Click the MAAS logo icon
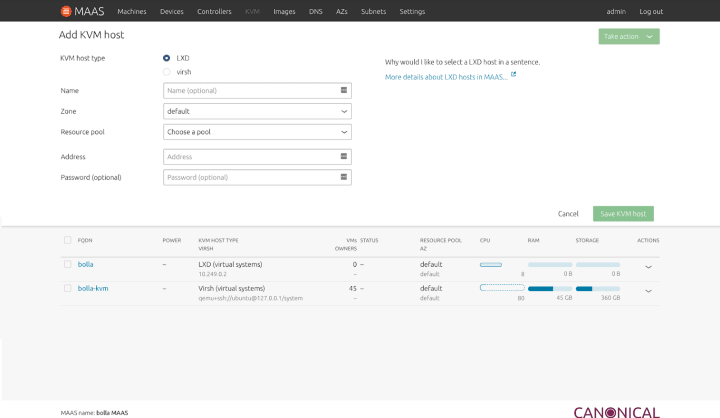 click(x=66, y=11)
